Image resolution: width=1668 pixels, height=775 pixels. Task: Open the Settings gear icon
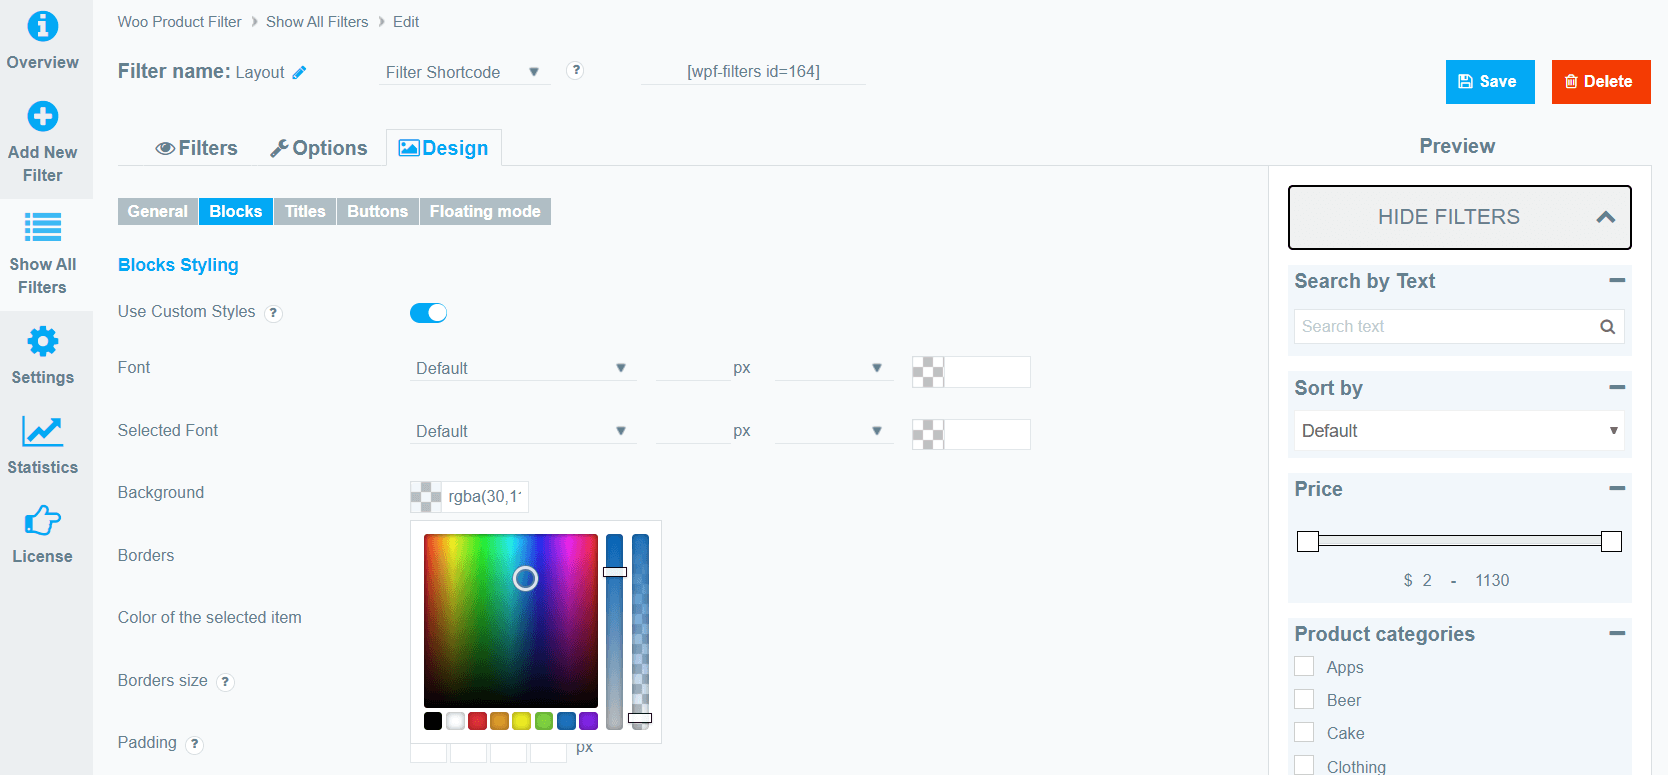42,341
